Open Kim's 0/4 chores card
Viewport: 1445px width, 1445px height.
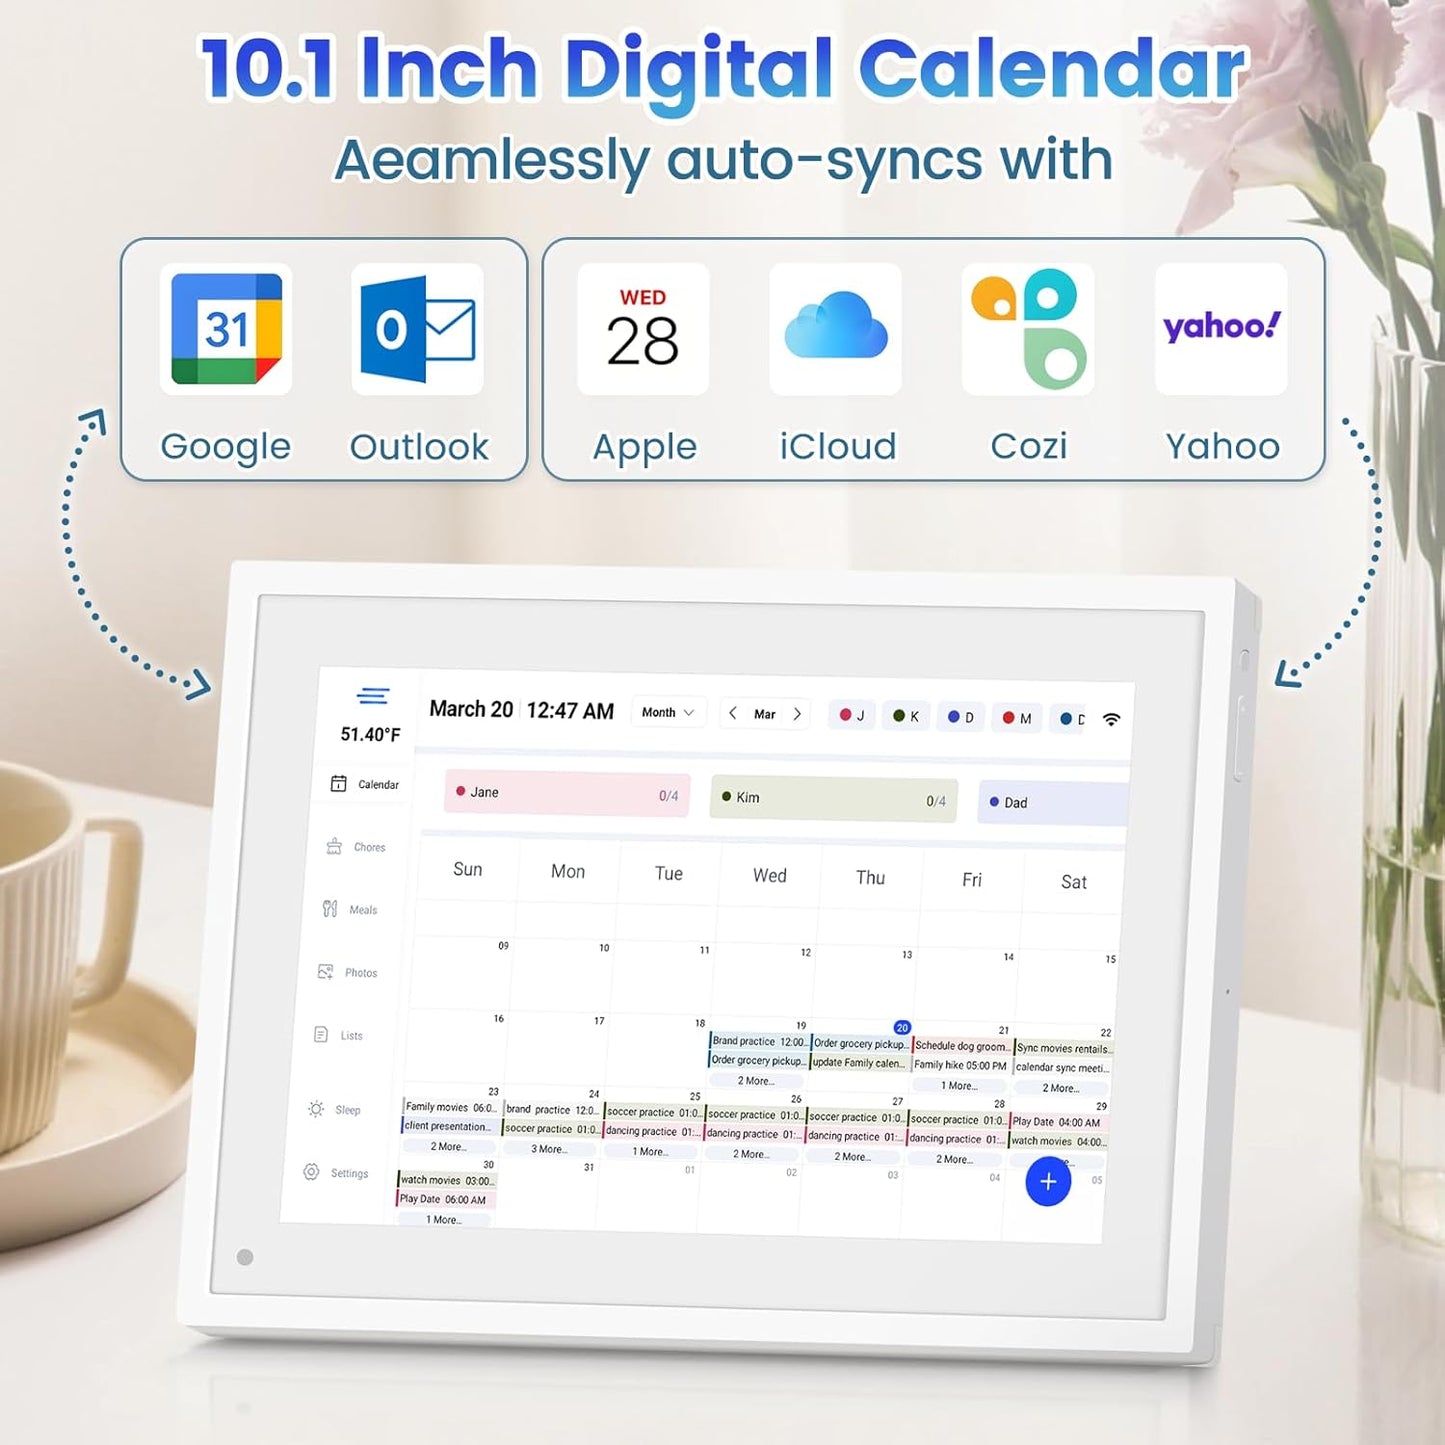[x=833, y=799]
